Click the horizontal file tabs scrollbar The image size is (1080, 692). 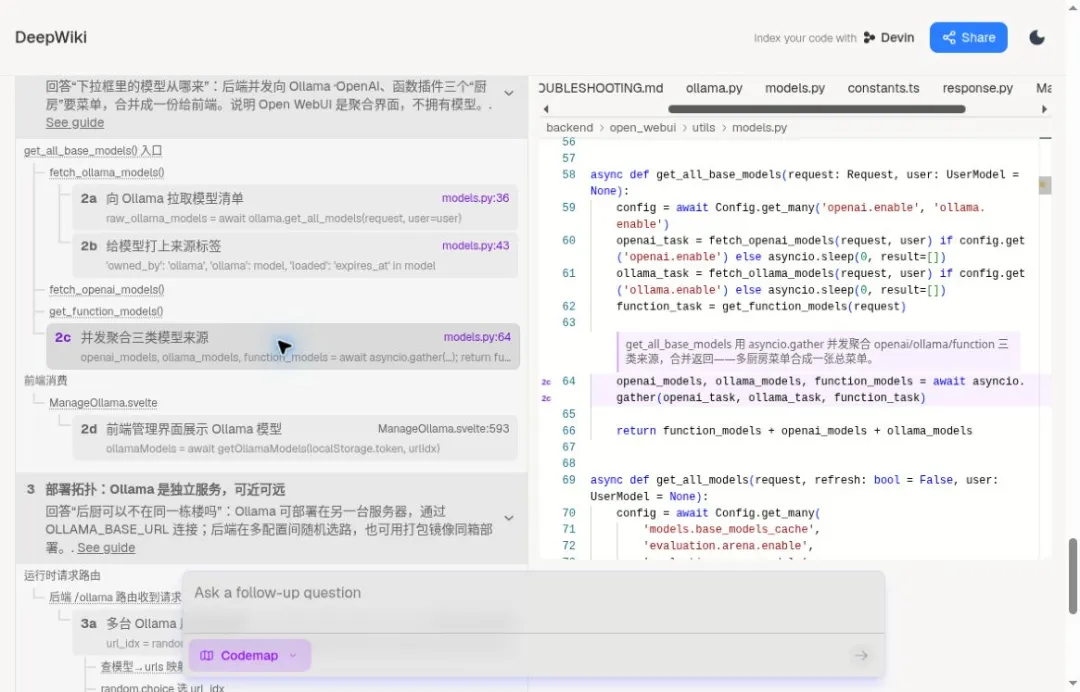tap(817, 109)
